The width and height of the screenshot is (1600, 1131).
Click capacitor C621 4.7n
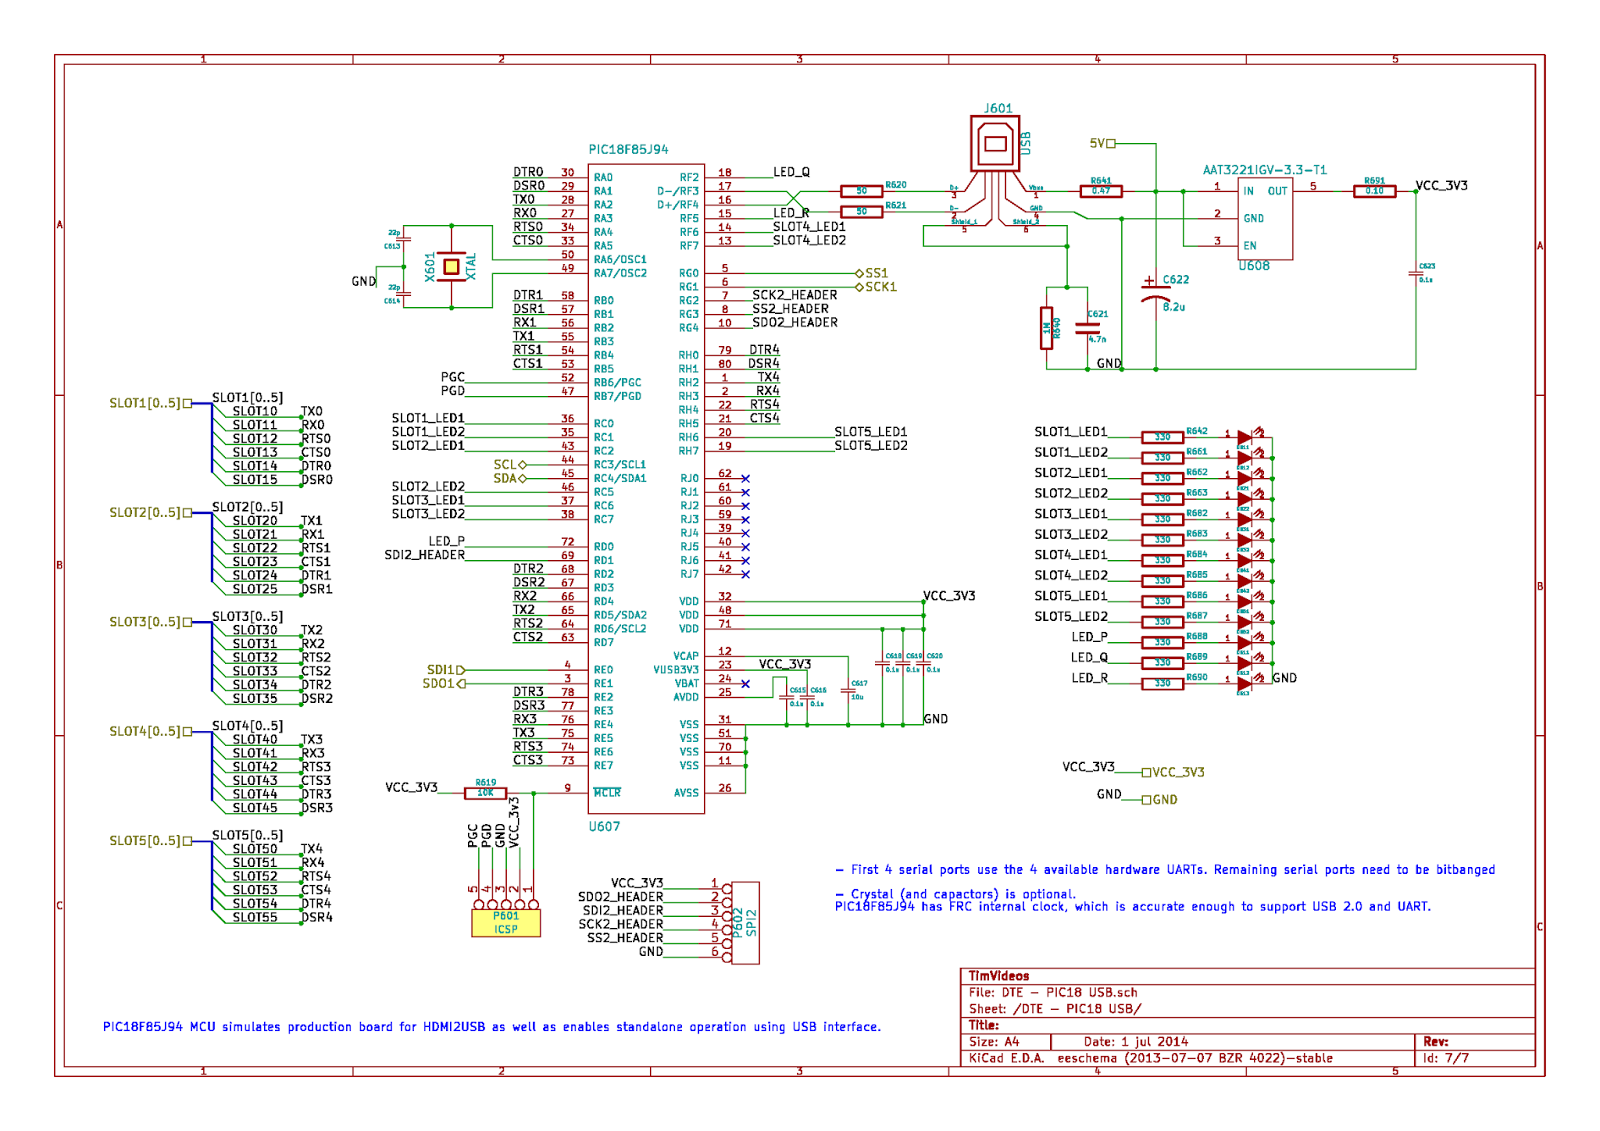[1088, 328]
